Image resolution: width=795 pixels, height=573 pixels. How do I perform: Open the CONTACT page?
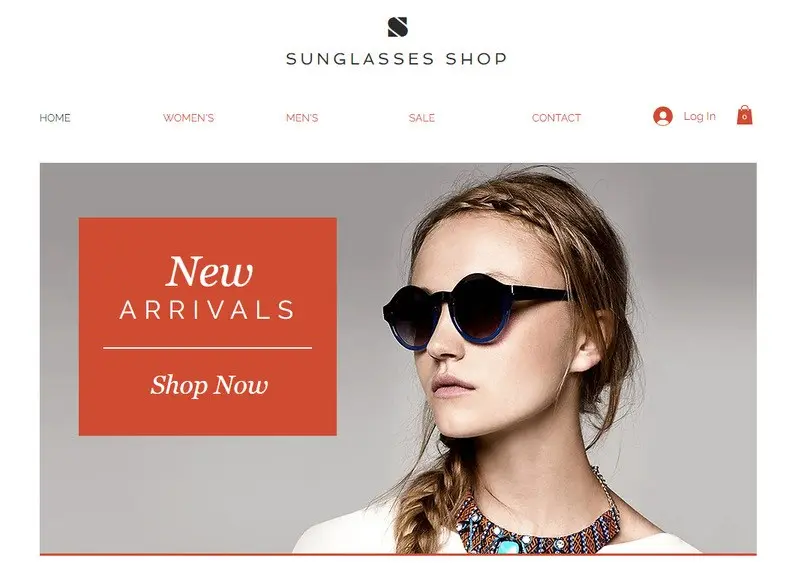click(x=556, y=118)
